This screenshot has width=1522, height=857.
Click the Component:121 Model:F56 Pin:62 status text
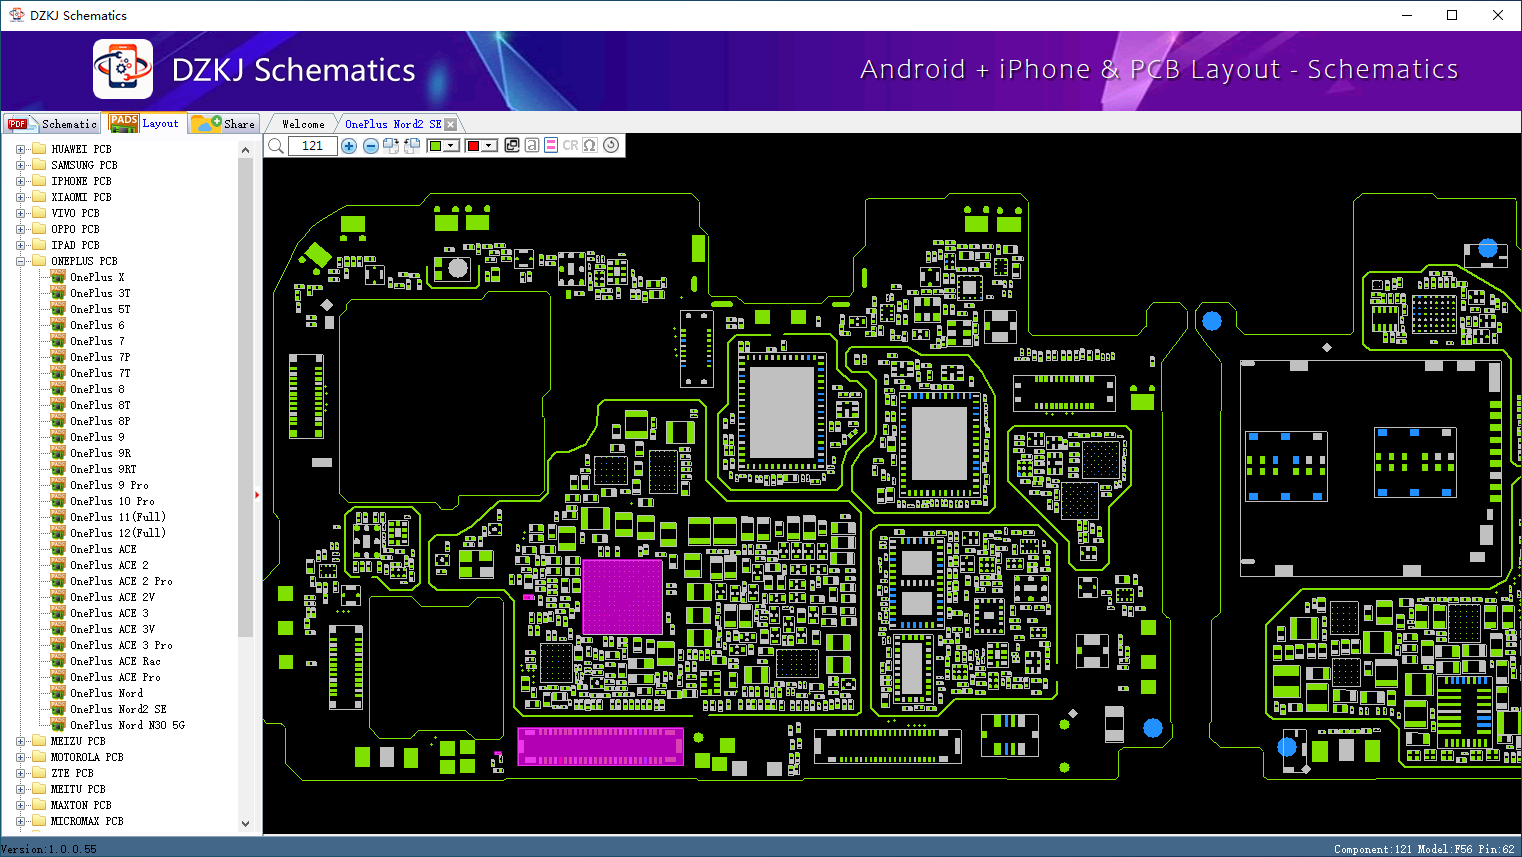(1424, 849)
